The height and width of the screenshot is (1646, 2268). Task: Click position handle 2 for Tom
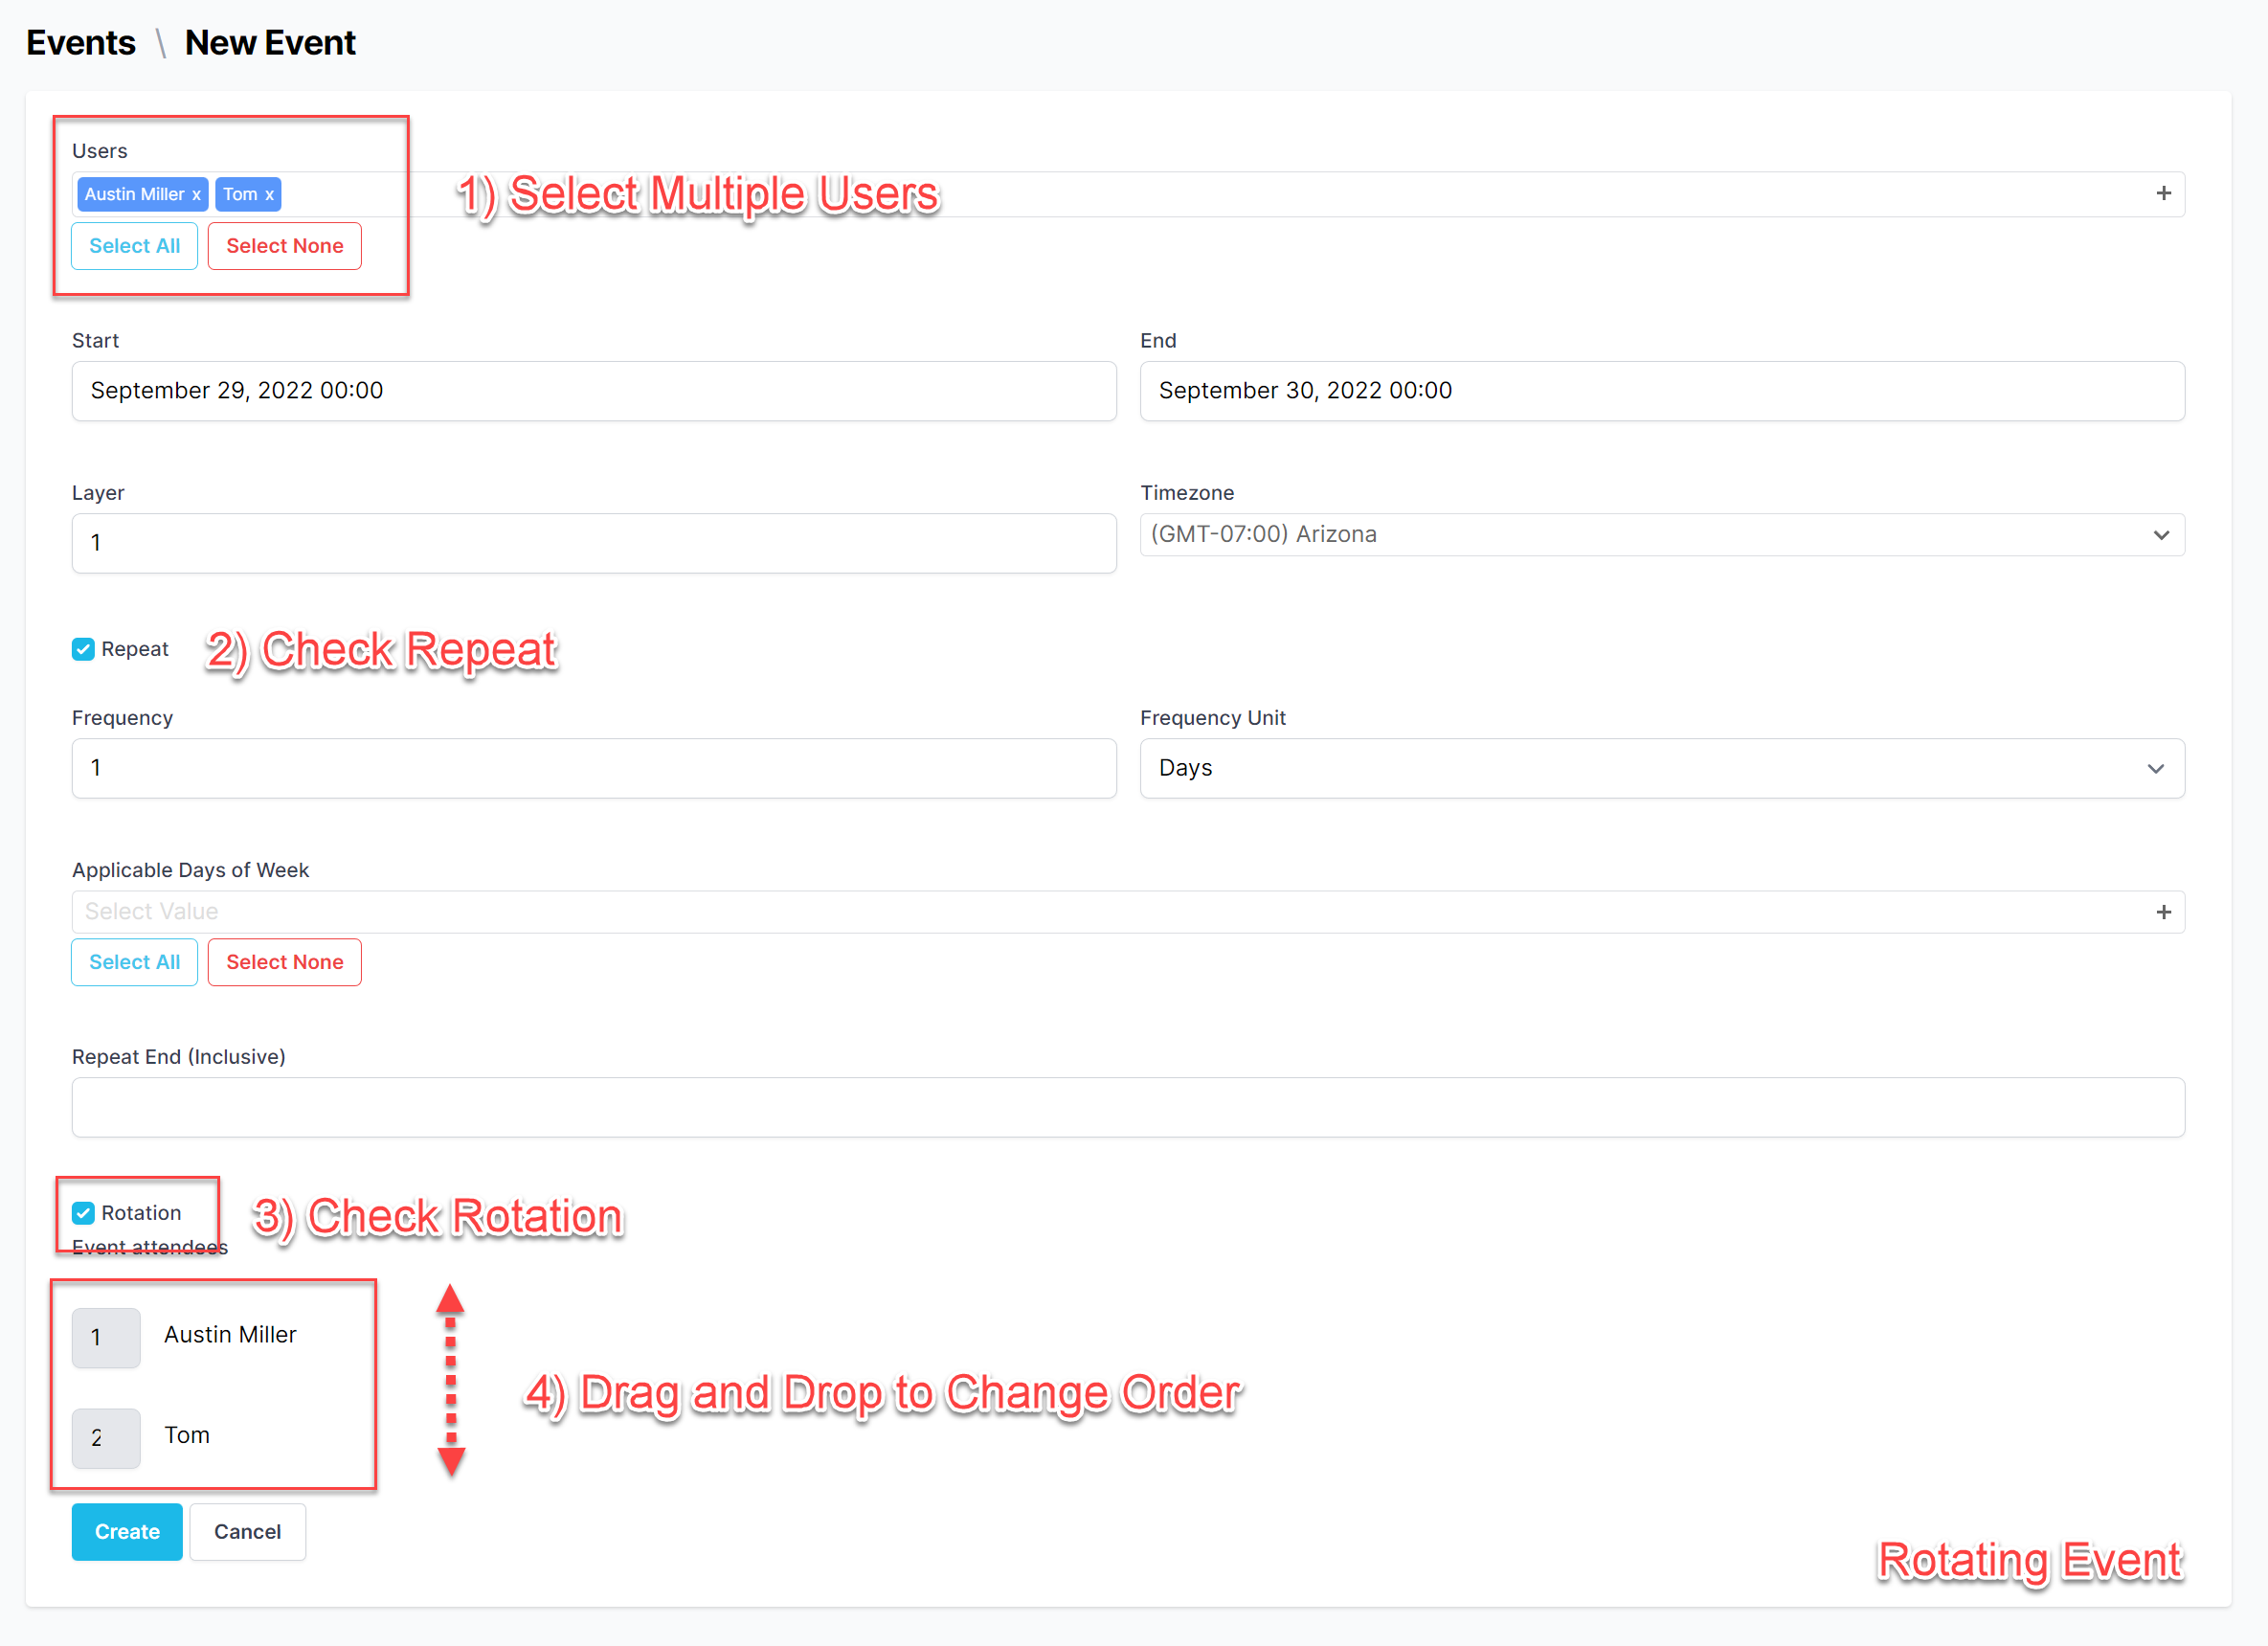point(106,1438)
